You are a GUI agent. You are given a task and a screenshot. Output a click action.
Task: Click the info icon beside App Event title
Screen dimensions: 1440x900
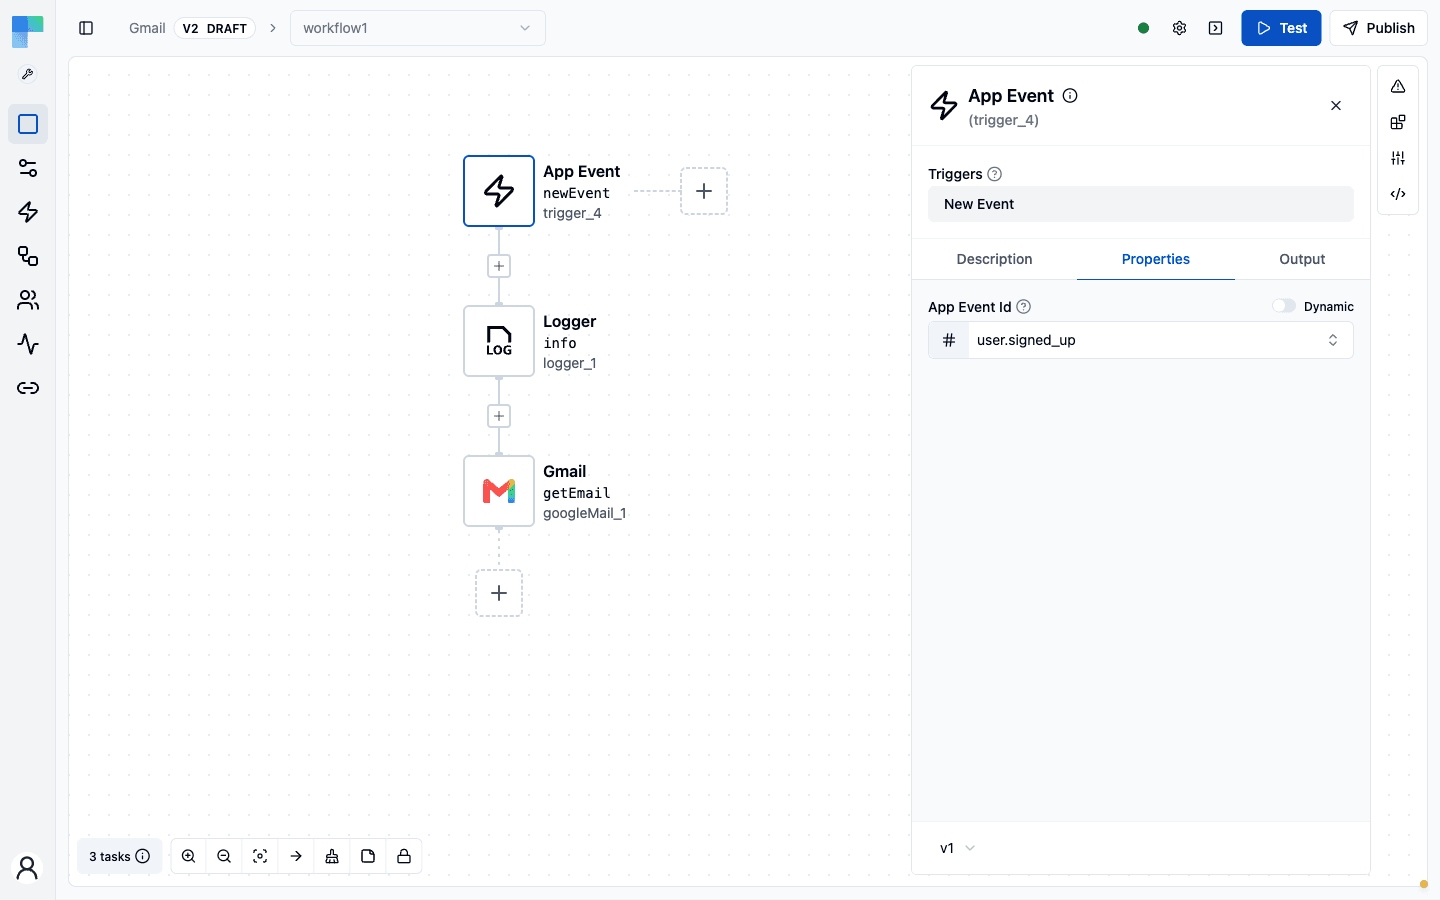point(1070,96)
